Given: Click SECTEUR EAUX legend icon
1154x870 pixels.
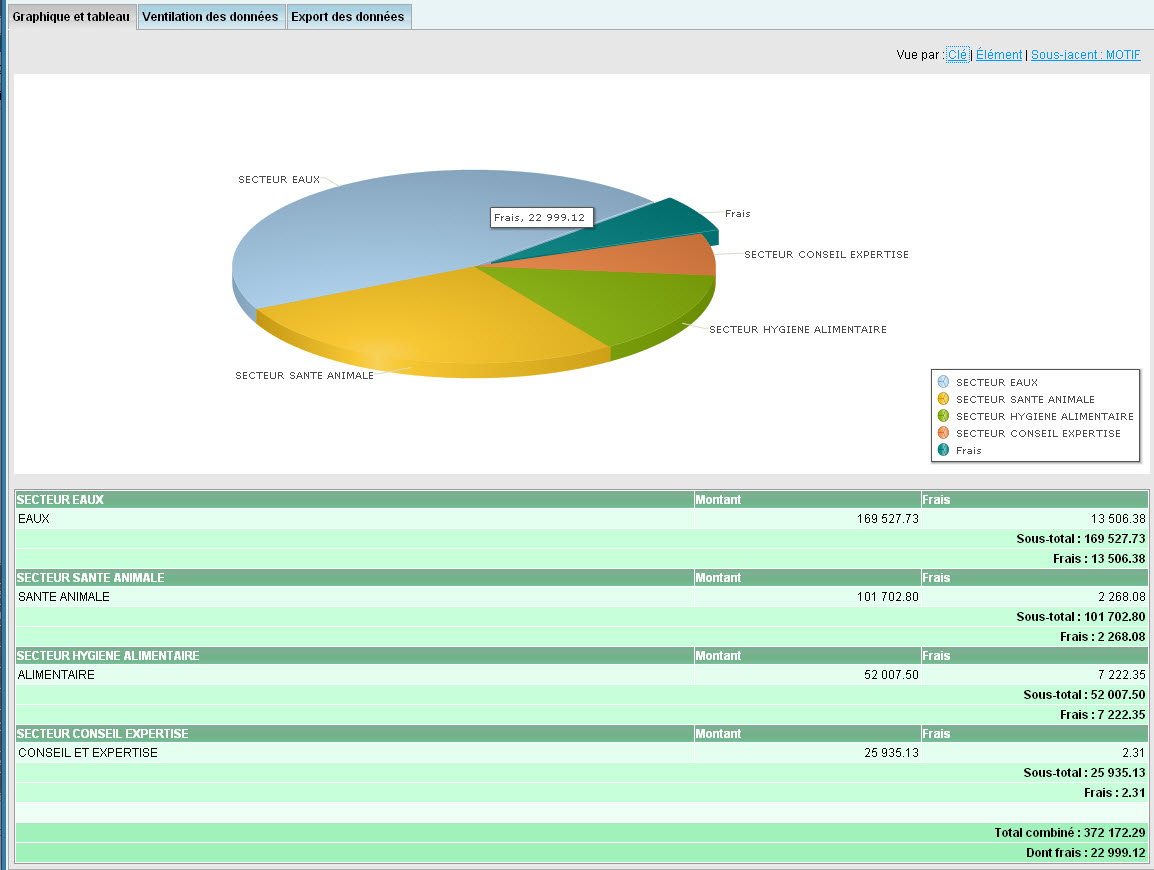Looking at the screenshot, I should click(944, 381).
